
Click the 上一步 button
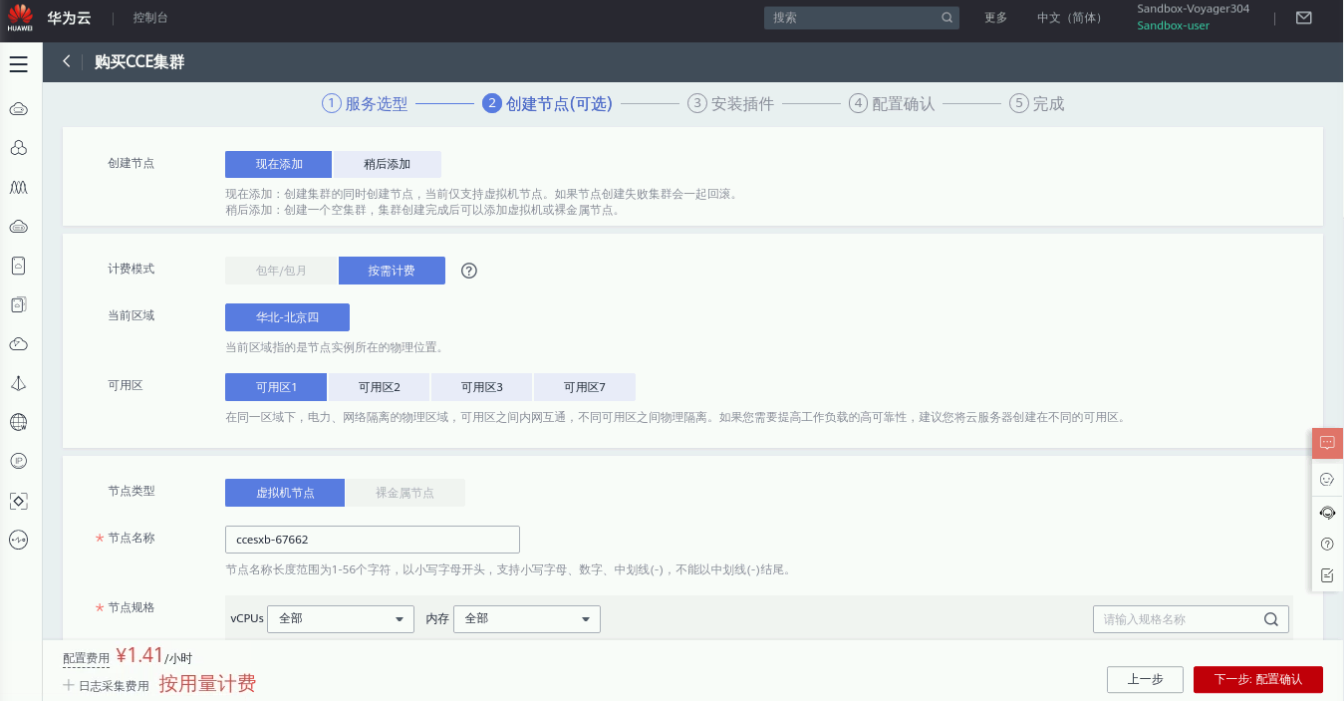1145,679
